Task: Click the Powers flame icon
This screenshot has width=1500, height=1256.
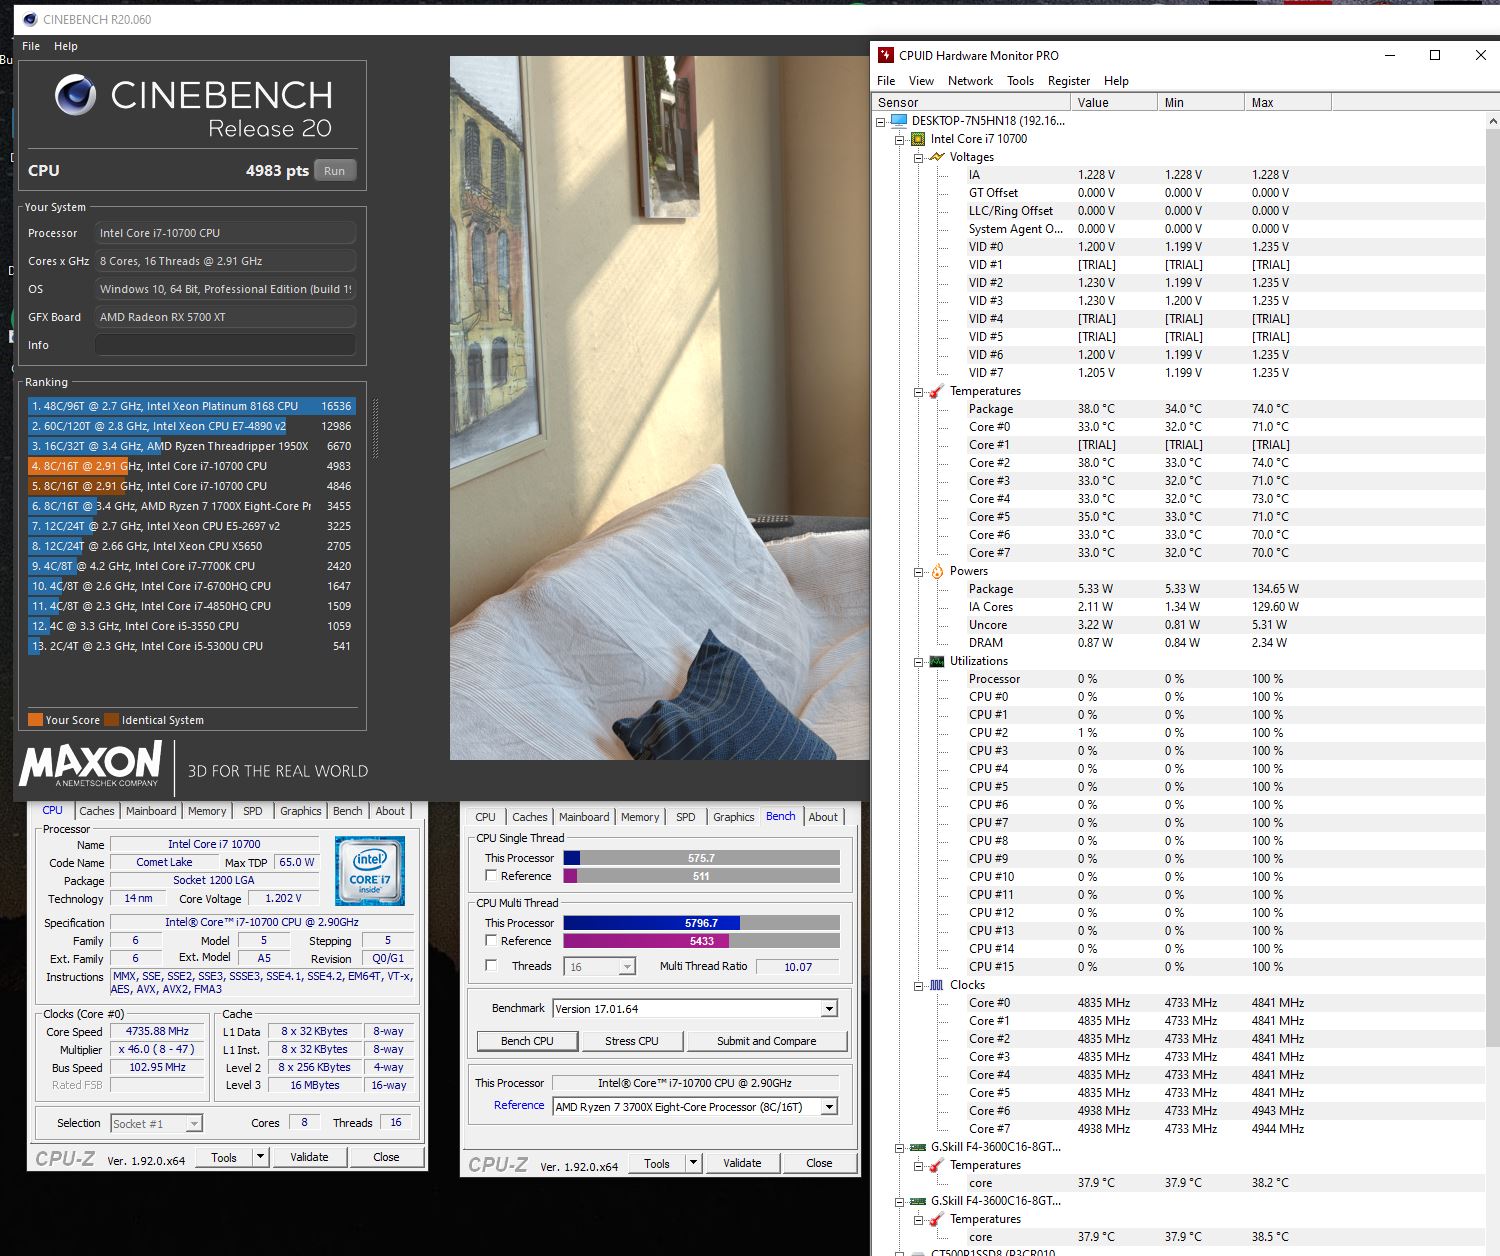Action: (x=937, y=571)
